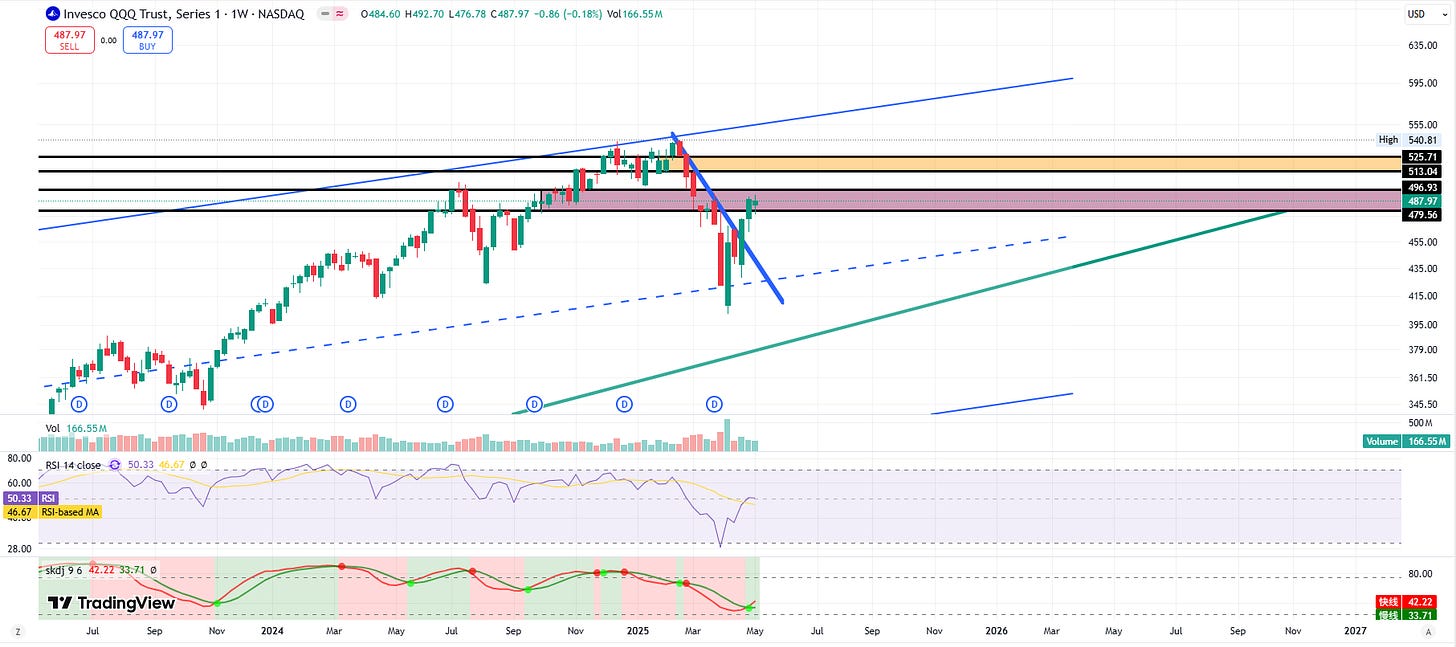1456x647 pixels.
Task: Click the 496.93 horizontal line price label
Action: (x=1421, y=187)
